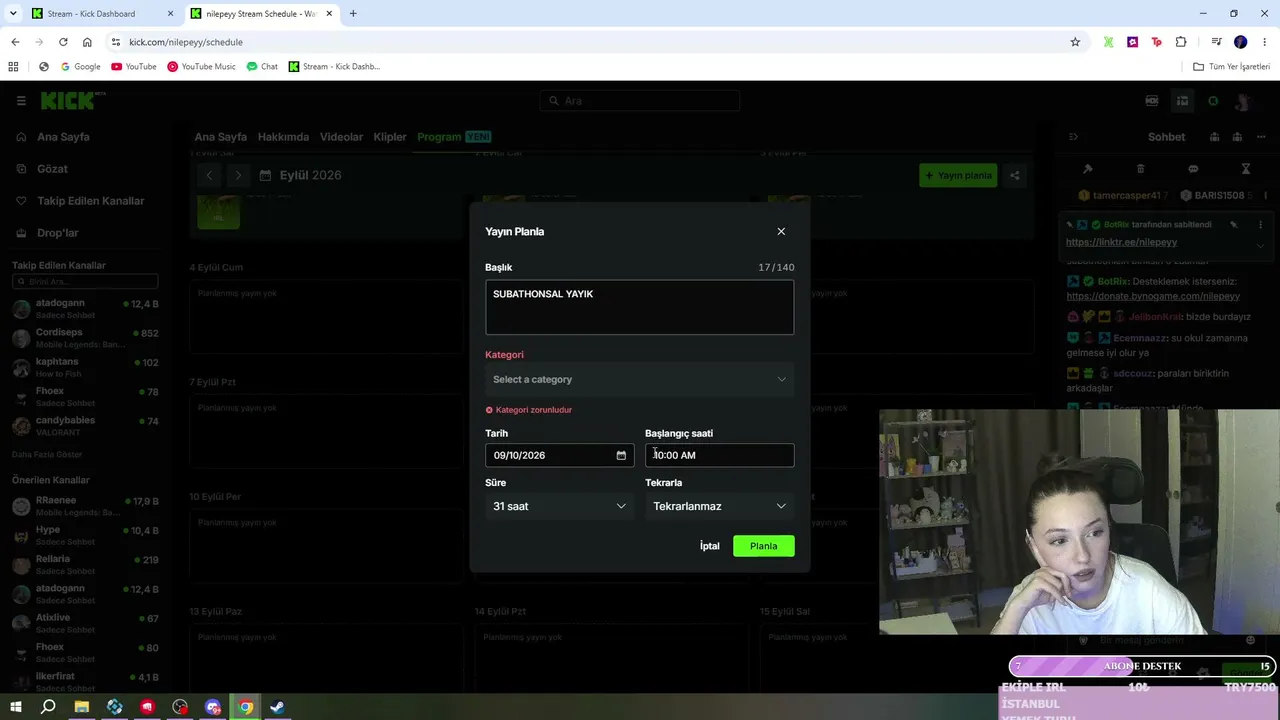Go back in the browser
Screen dimensions: 1280x720
(x=15, y=42)
